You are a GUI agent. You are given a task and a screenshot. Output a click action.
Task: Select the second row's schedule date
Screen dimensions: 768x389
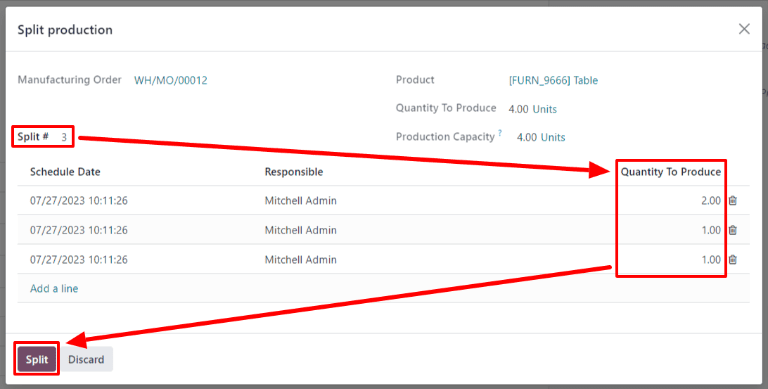(79, 230)
